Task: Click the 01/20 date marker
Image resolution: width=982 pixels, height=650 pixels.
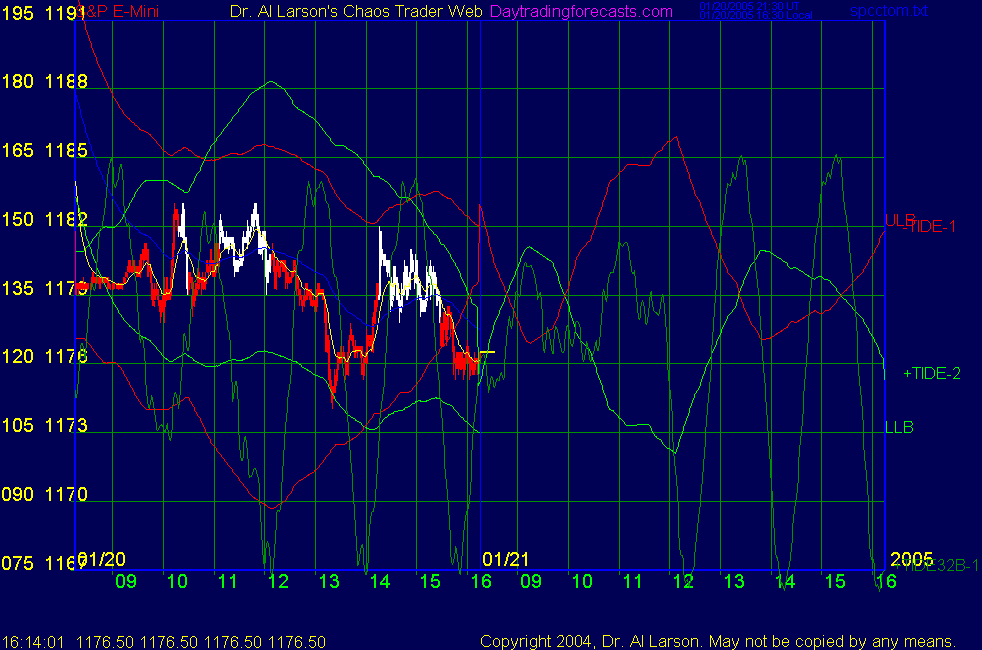Action: [102, 558]
